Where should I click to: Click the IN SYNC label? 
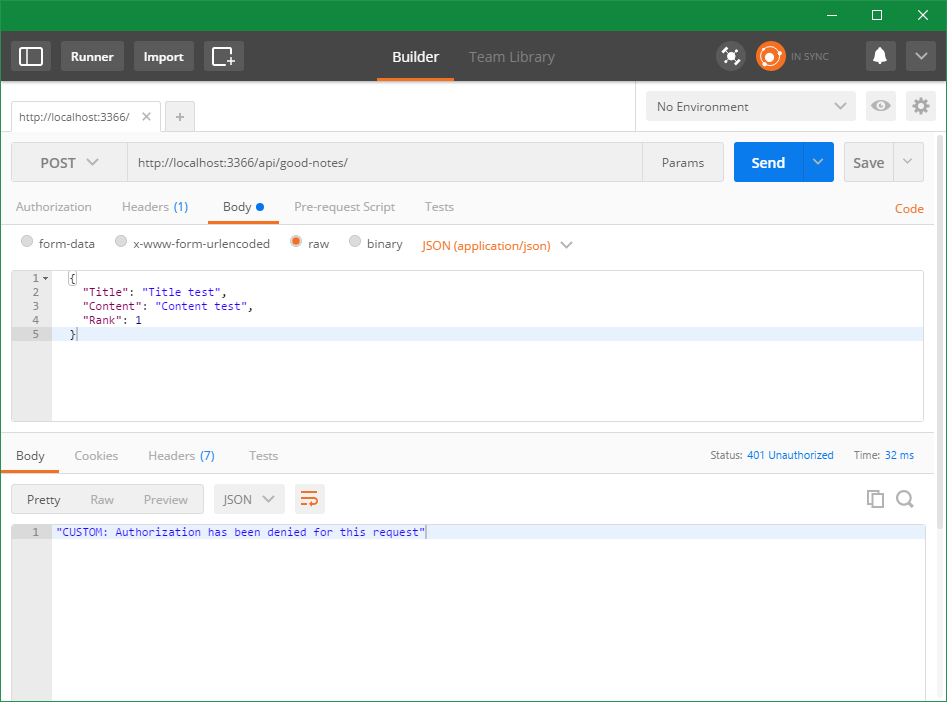pos(809,56)
